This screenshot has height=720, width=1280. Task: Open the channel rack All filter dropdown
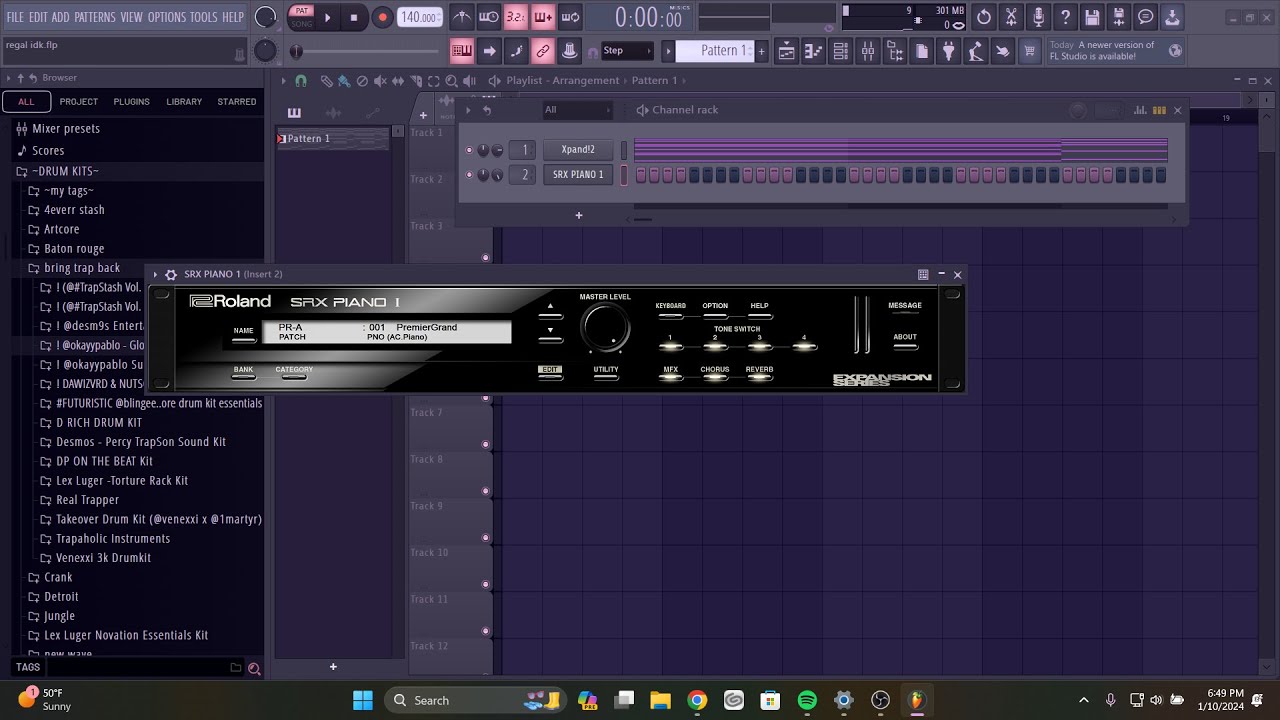coord(576,110)
